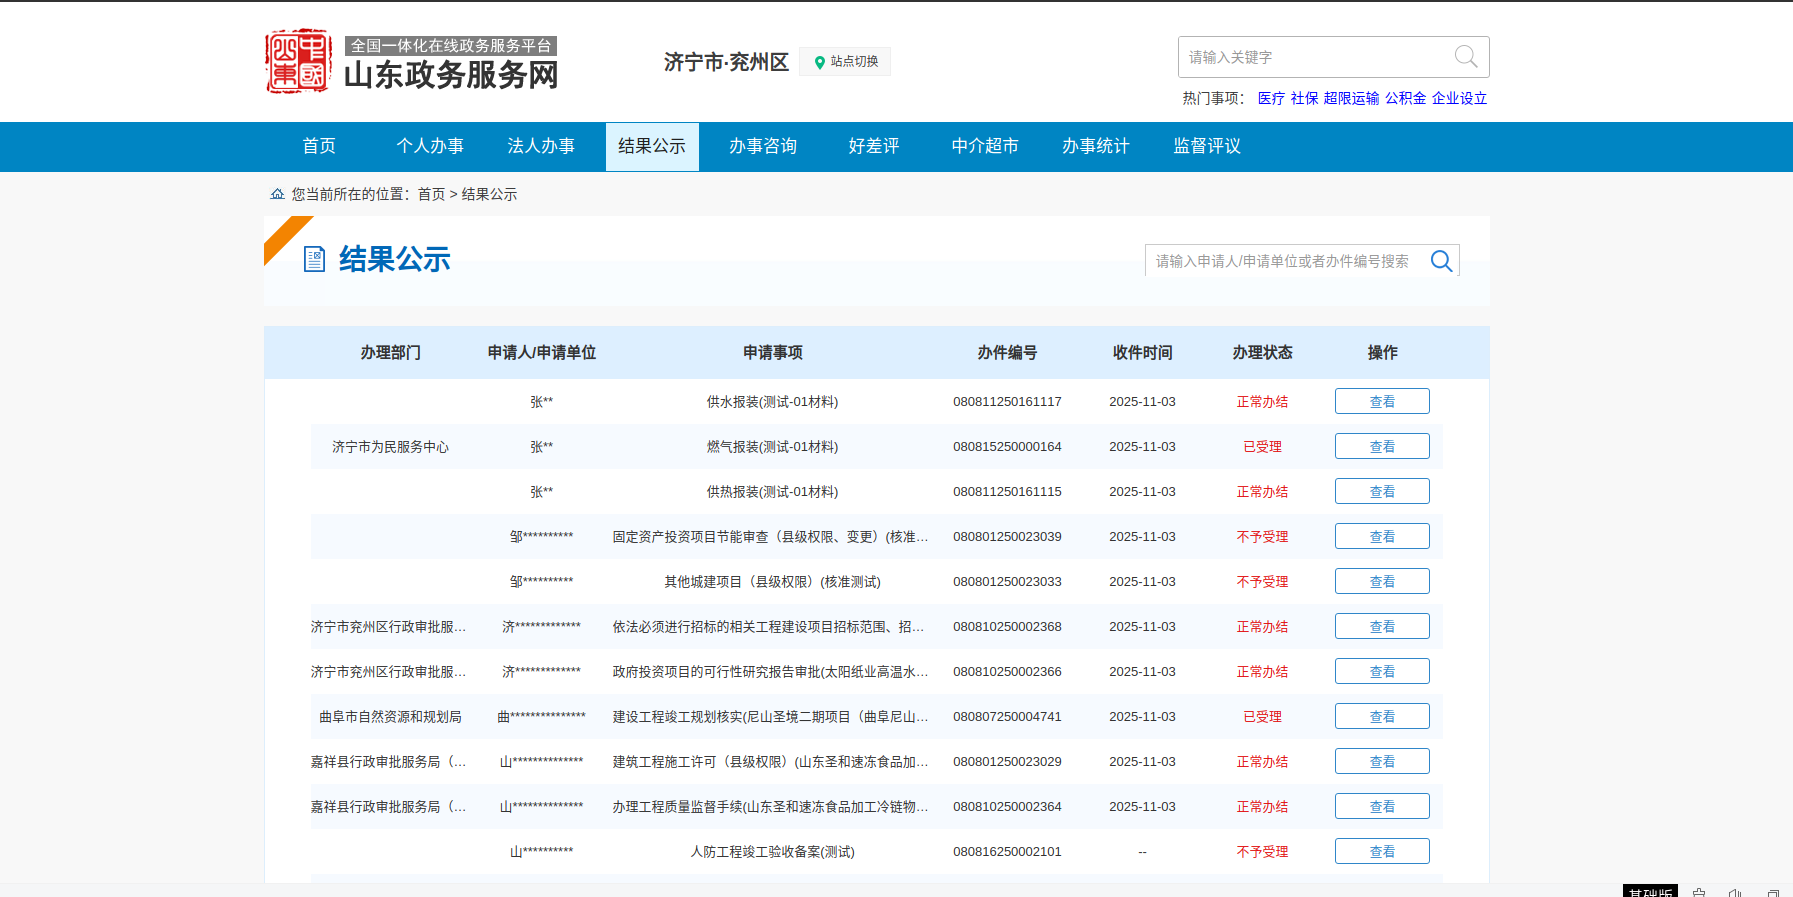Click 首页 link in the breadcrumb path
Image resolution: width=1793 pixels, height=897 pixels.
pos(431,194)
